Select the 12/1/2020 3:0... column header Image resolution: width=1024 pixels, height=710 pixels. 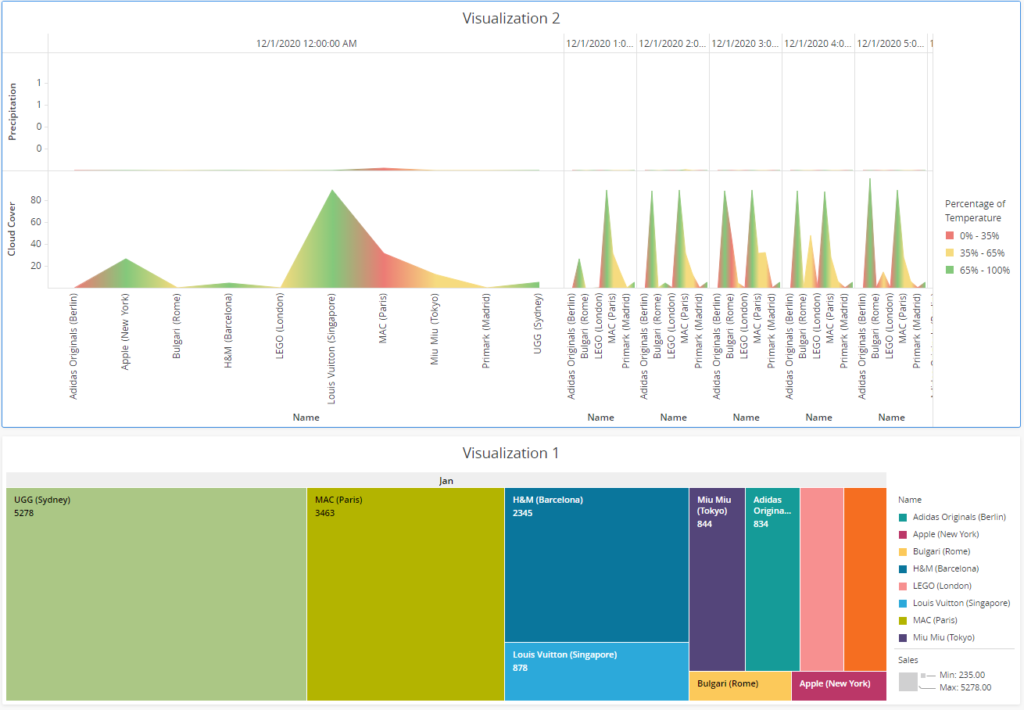click(x=745, y=44)
